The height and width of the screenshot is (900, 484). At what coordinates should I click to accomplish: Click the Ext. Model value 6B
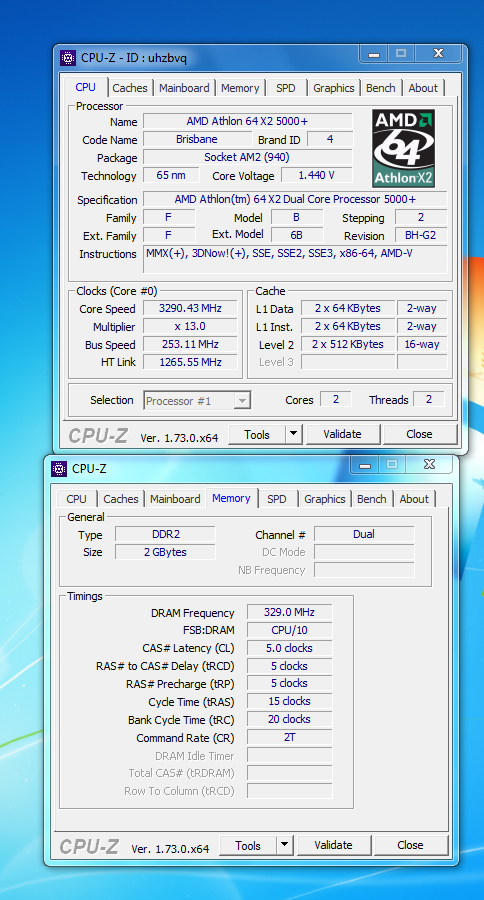tap(297, 235)
